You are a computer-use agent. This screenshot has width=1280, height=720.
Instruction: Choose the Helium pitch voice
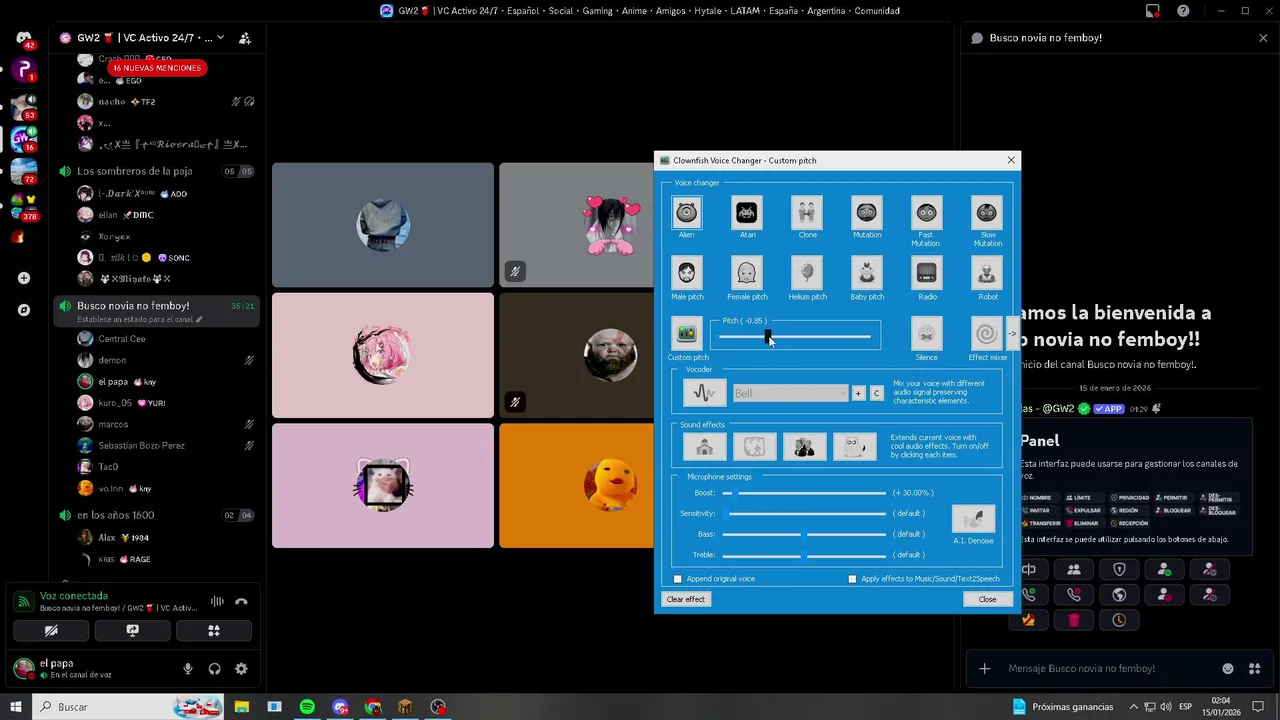coord(807,272)
